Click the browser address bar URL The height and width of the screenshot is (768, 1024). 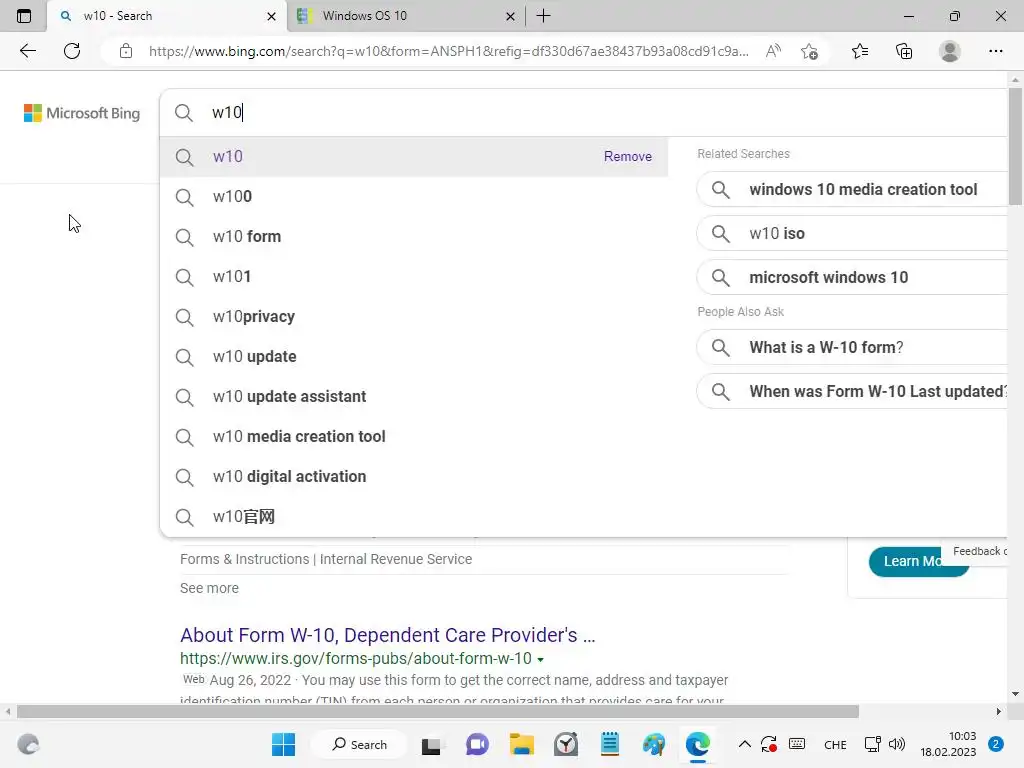point(449,51)
